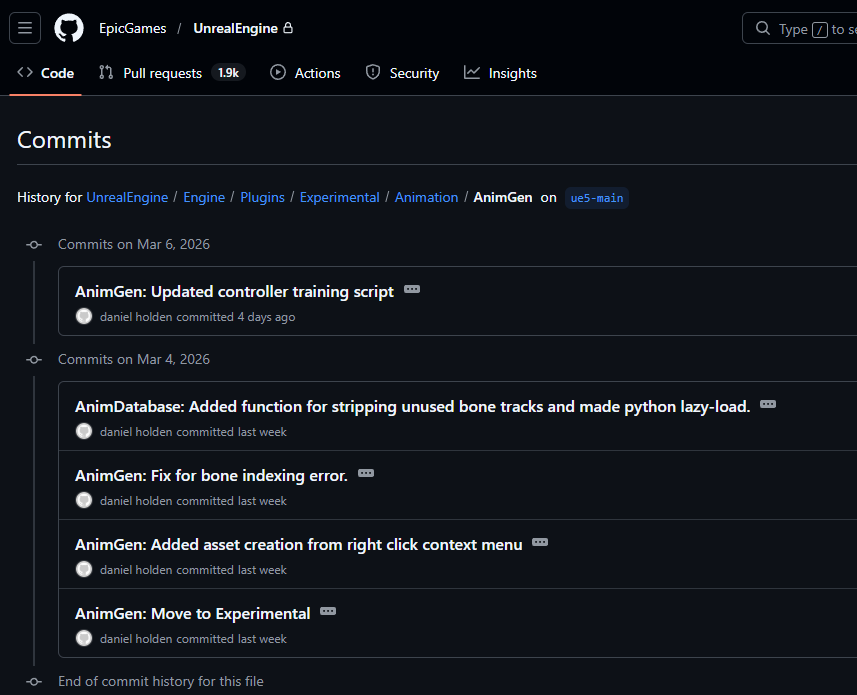Switch to the Insights tab
Viewport: 857px width, 695px height.
(x=500, y=73)
